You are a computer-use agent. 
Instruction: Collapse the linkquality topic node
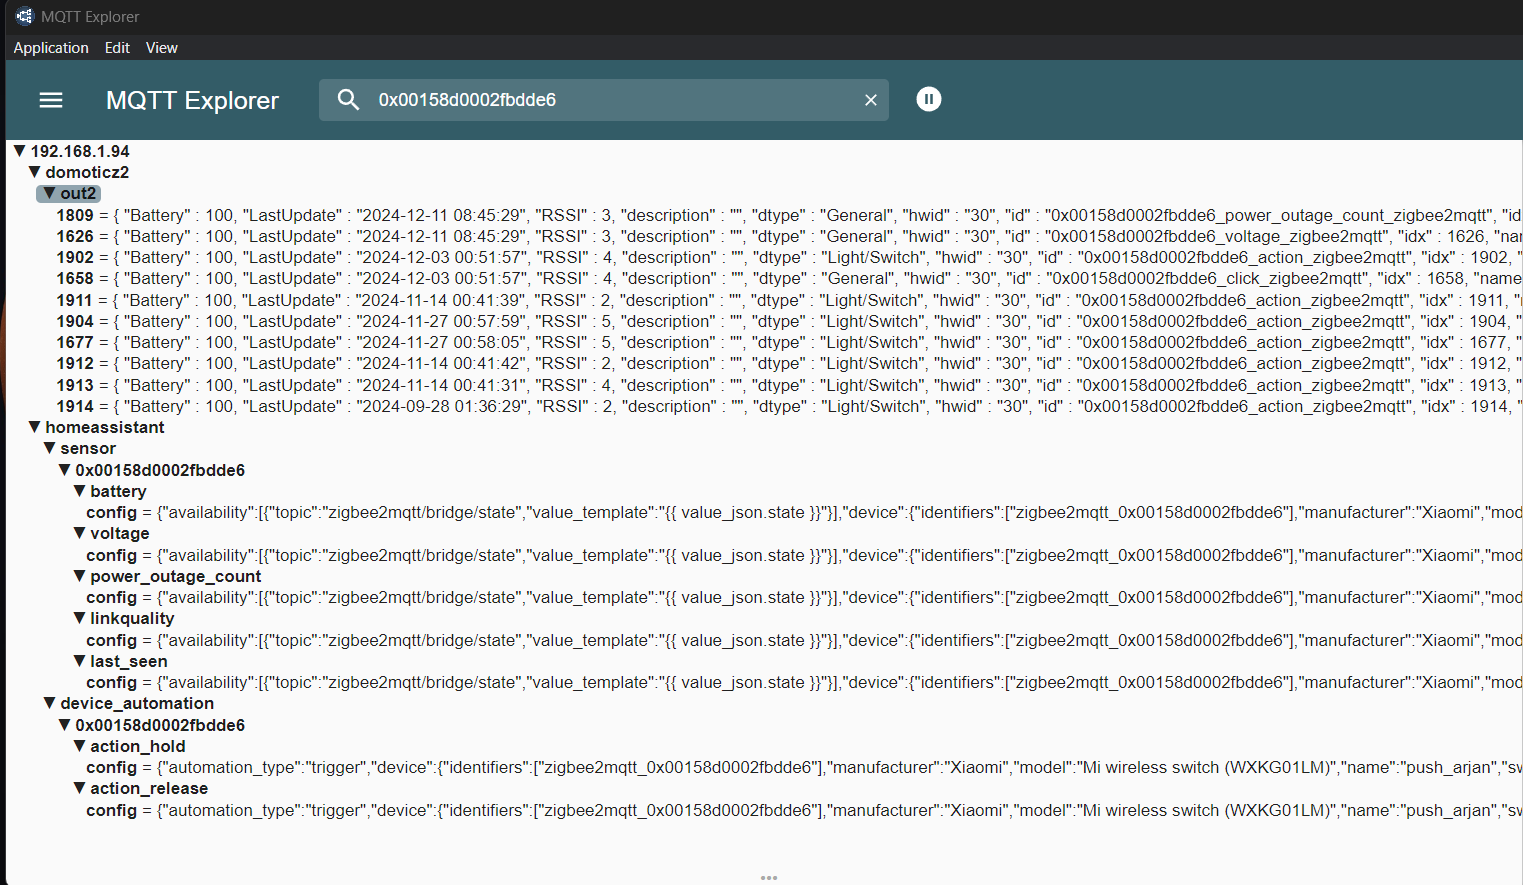(79, 618)
